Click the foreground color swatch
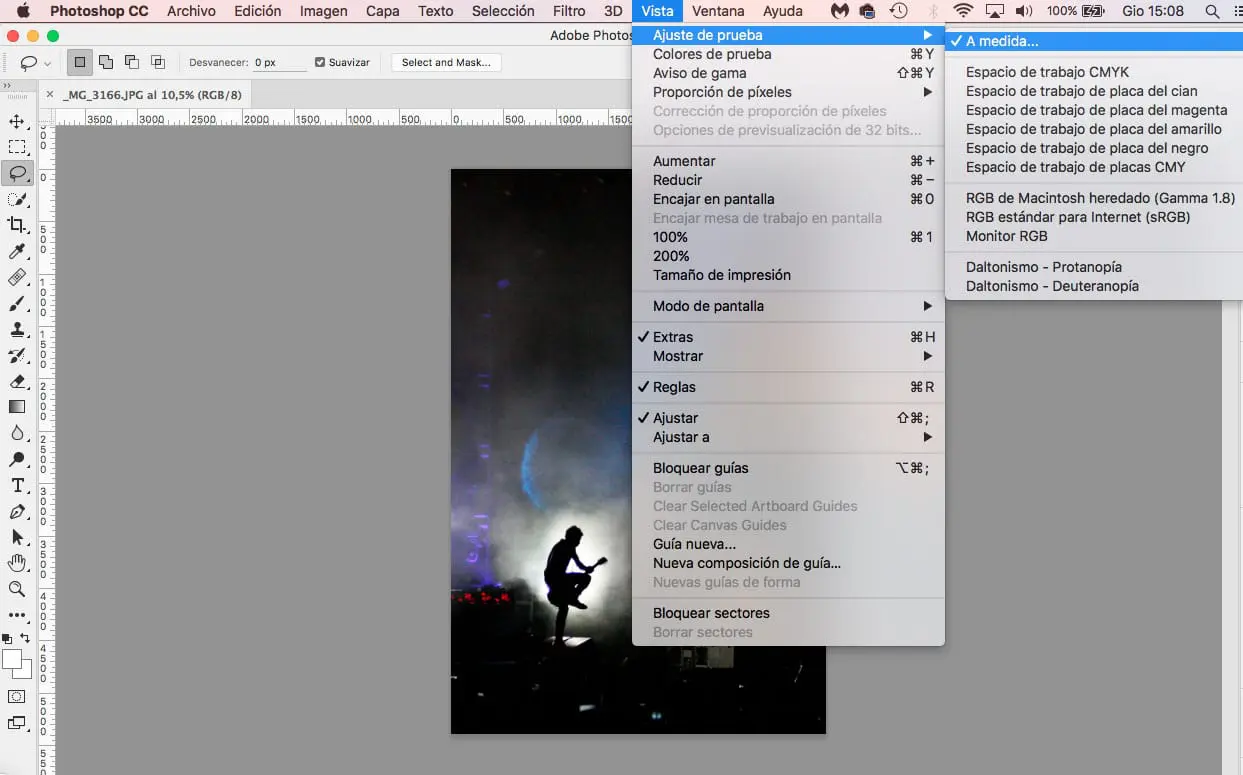The width and height of the screenshot is (1243, 775). [x=13, y=660]
